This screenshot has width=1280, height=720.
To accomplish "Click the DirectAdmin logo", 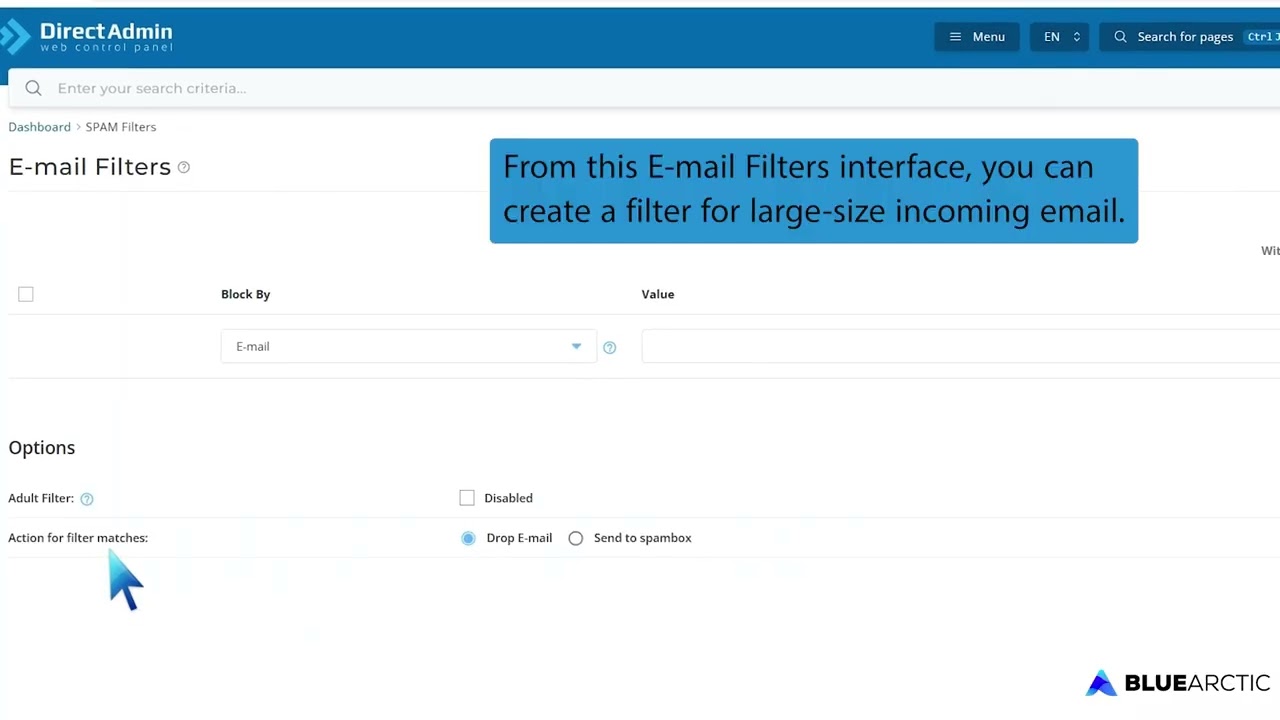I will click(87, 37).
